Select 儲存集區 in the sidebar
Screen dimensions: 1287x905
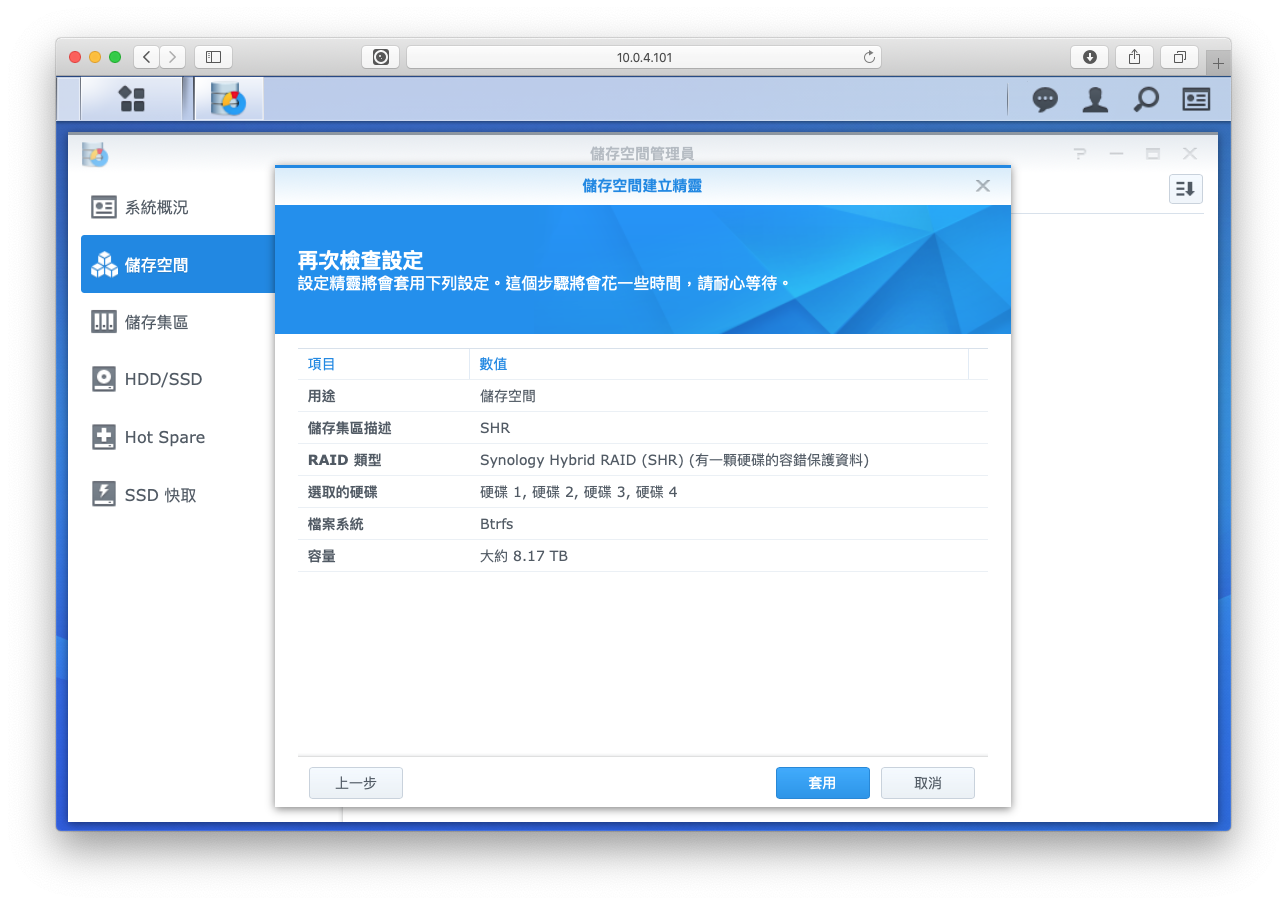178,322
